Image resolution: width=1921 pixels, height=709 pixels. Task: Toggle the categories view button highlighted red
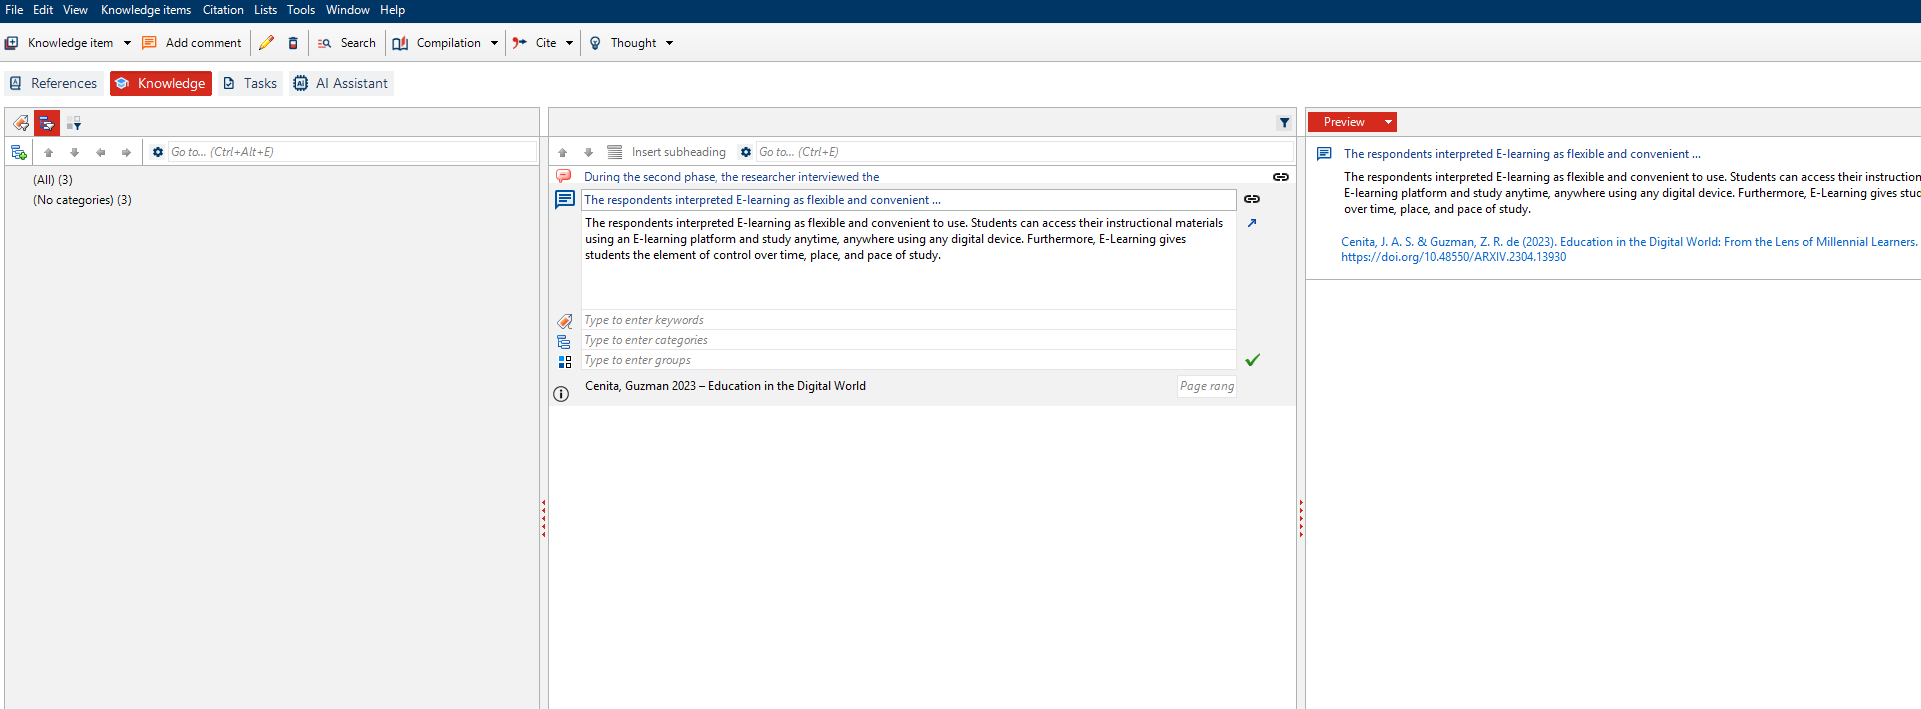[x=47, y=123]
